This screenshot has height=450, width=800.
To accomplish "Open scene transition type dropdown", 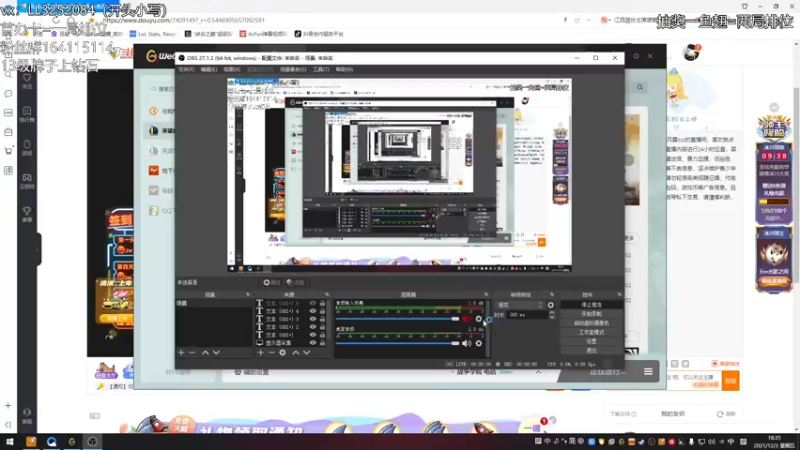I will pyautogui.click(x=520, y=305).
